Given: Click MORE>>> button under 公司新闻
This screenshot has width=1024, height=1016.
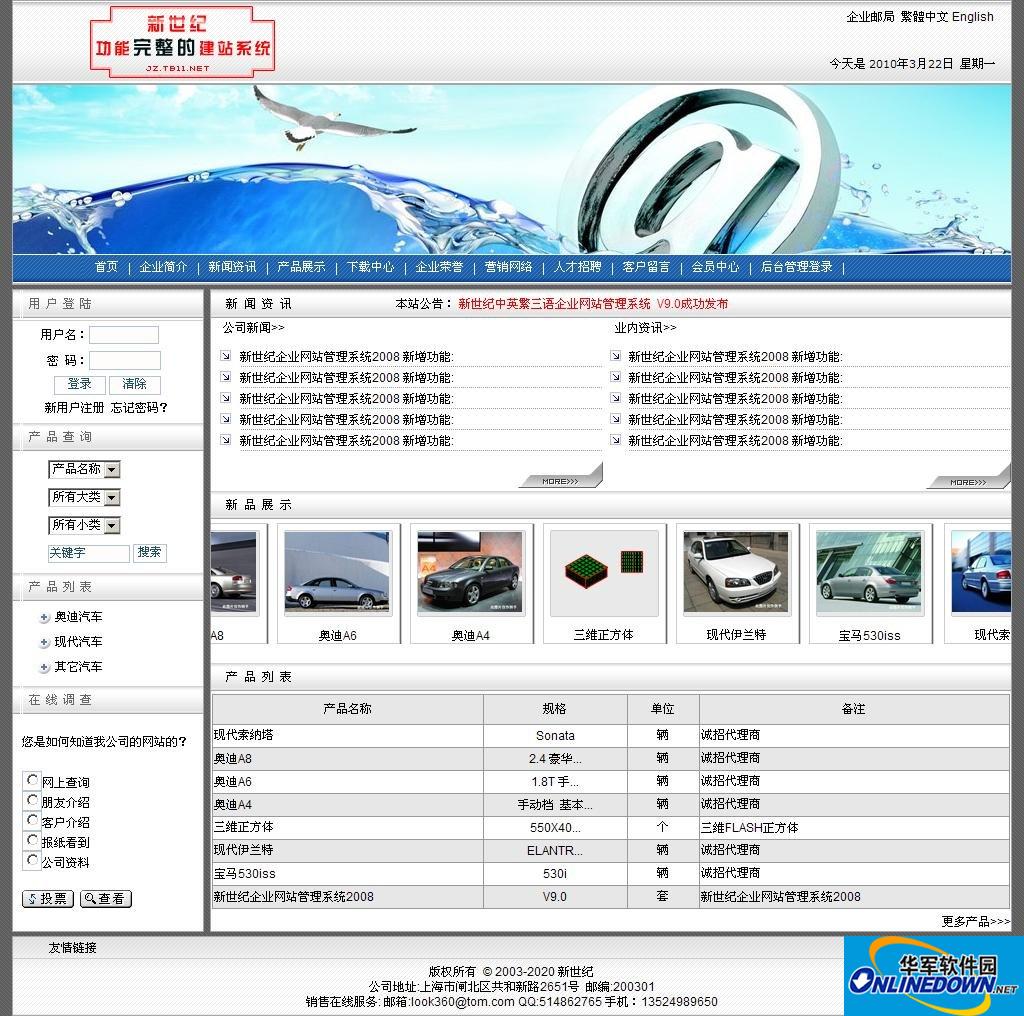Looking at the screenshot, I should coord(560,481).
